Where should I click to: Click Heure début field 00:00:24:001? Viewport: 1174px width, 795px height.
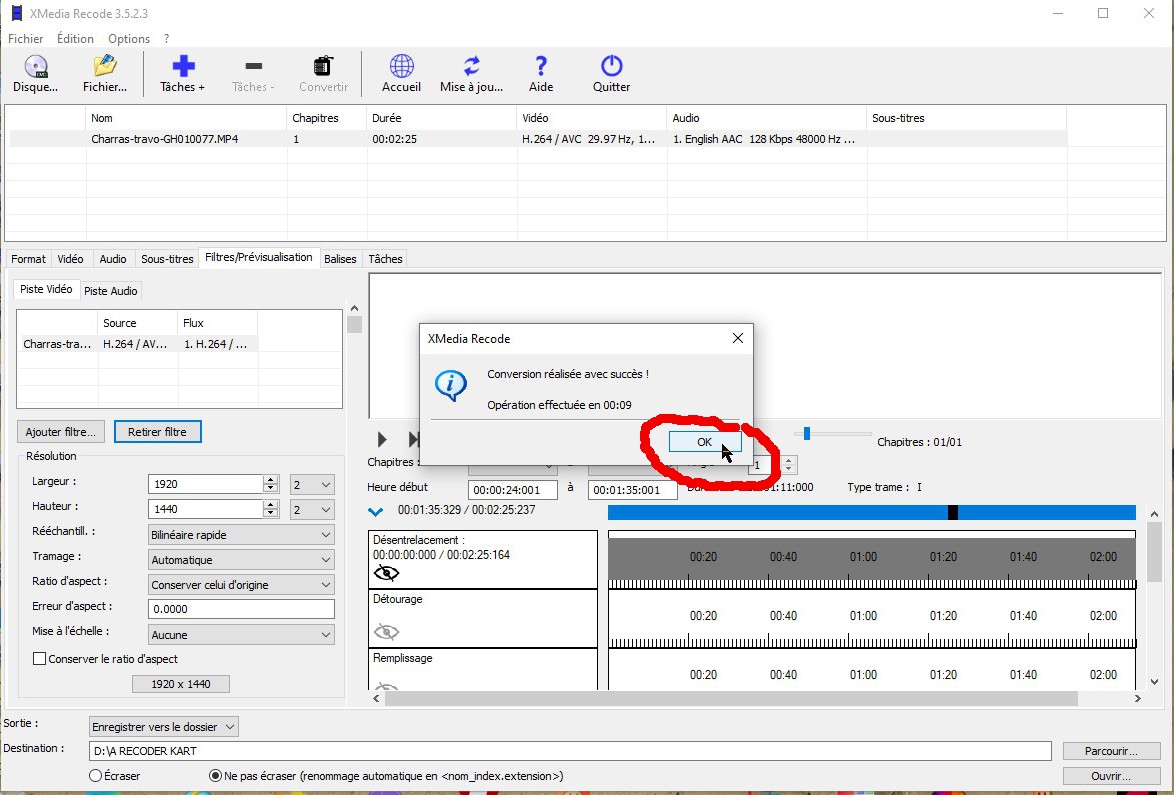pos(513,490)
